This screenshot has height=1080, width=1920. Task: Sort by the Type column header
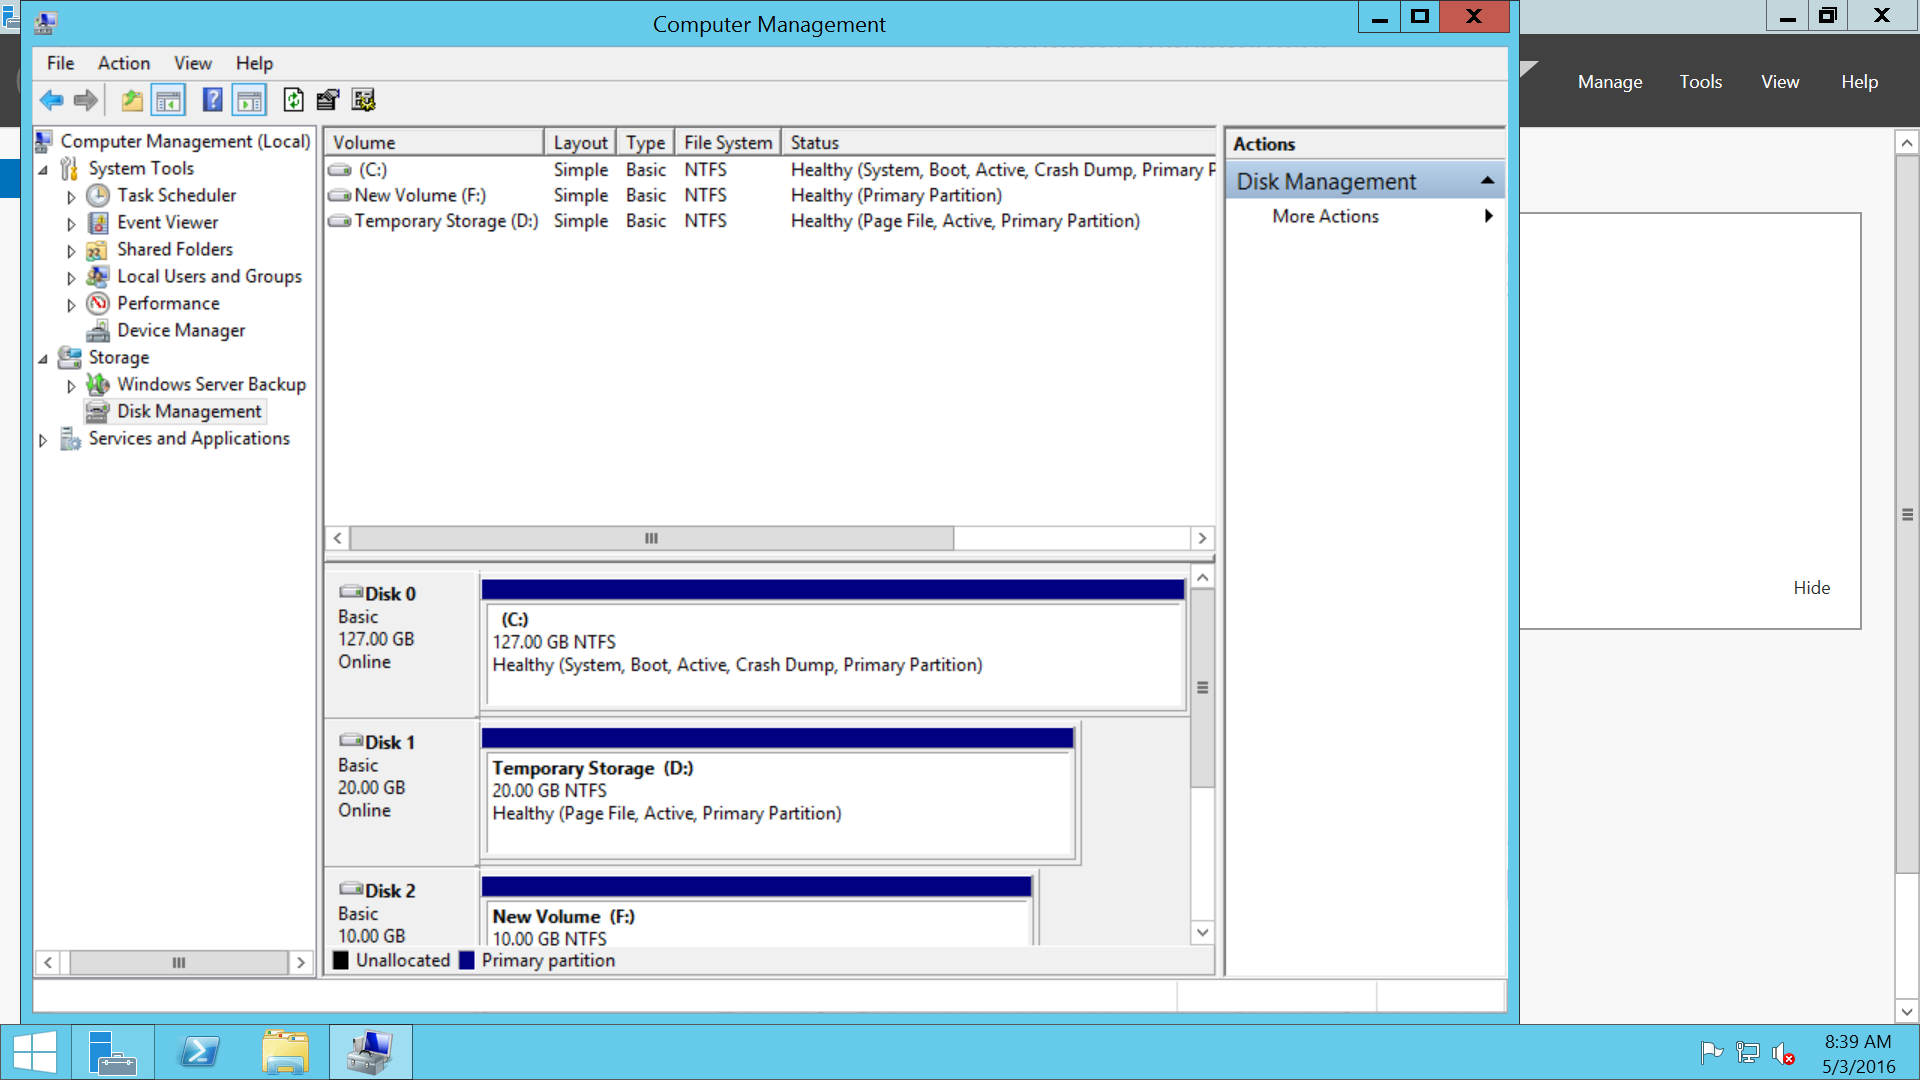point(645,143)
